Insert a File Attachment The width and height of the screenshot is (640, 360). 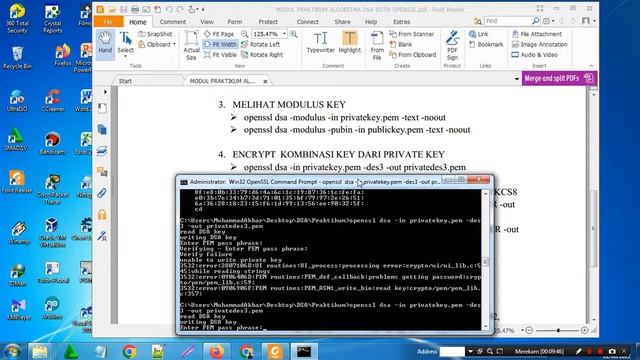coord(537,34)
